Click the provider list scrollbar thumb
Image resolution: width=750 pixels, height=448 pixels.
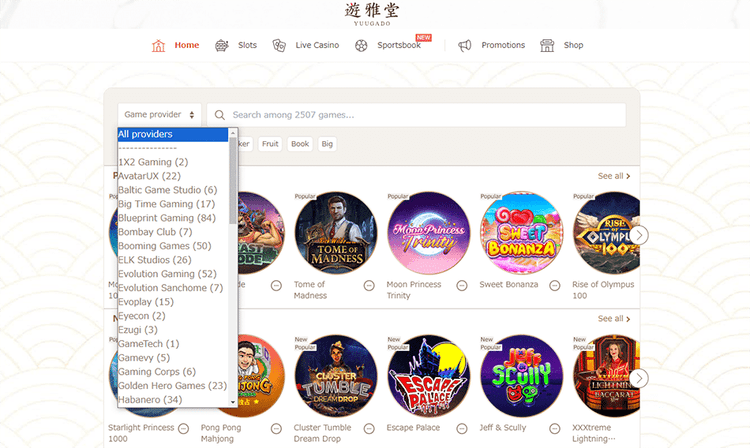point(233,181)
